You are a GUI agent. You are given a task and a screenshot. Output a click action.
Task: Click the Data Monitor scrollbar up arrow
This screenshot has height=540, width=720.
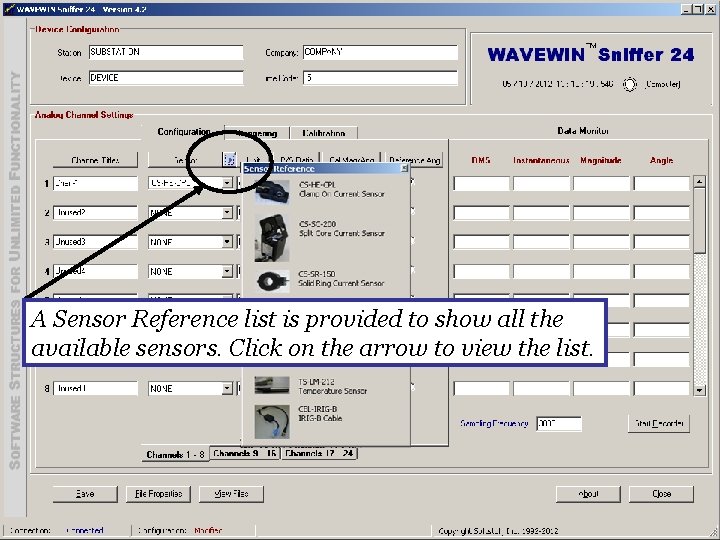tap(699, 181)
